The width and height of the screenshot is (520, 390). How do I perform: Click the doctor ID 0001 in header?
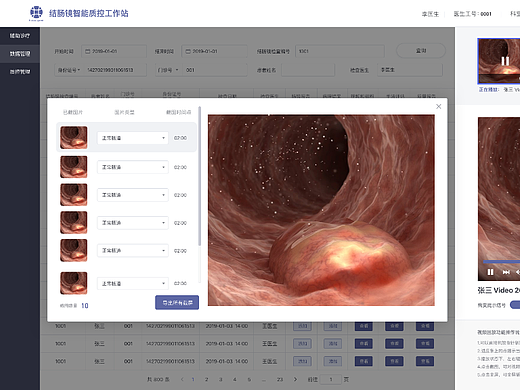tap(486, 14)
